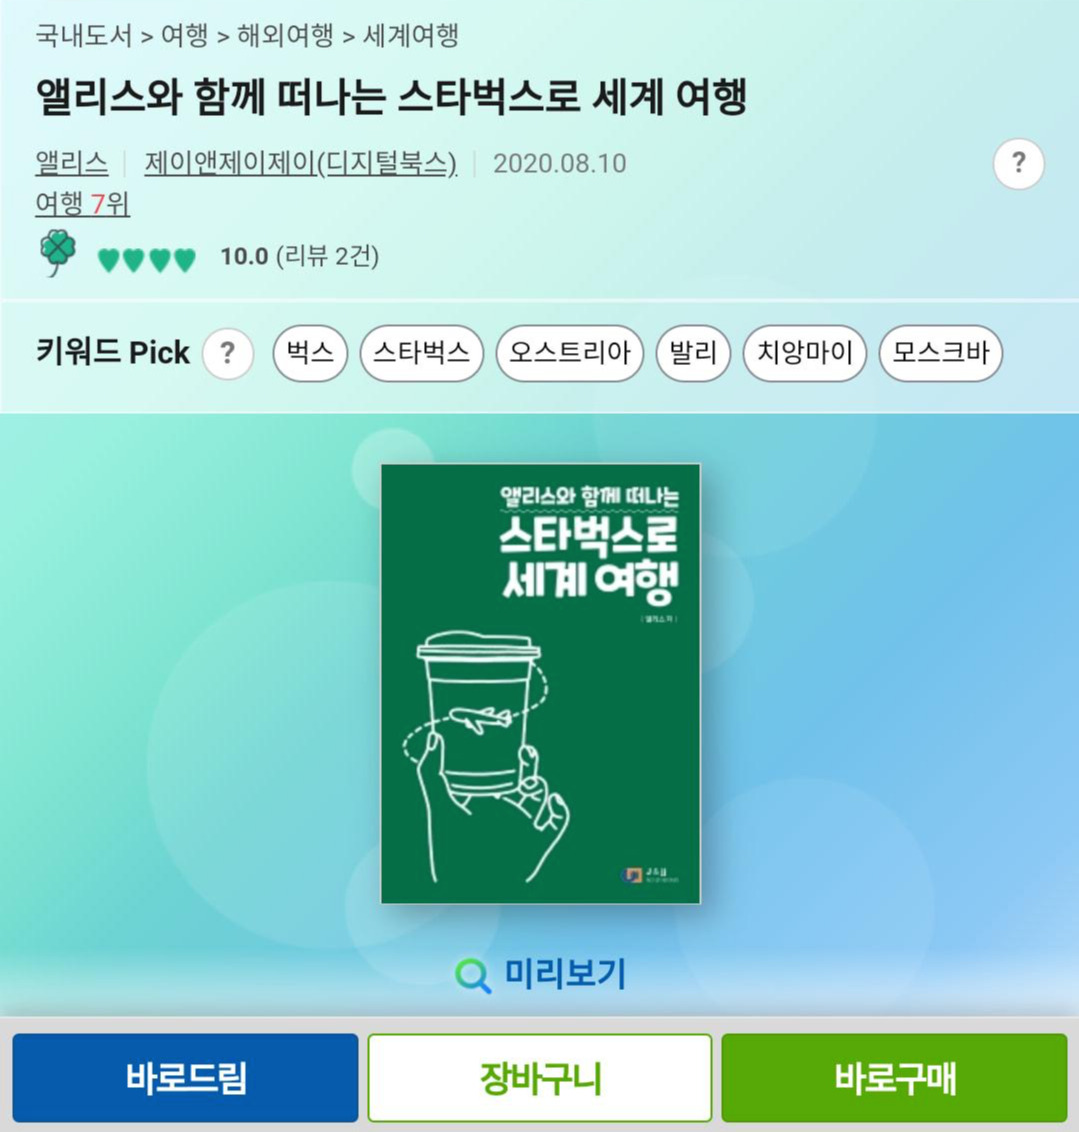
Task: Select the 벅스 keyword chip
Action: click(310, 353)
